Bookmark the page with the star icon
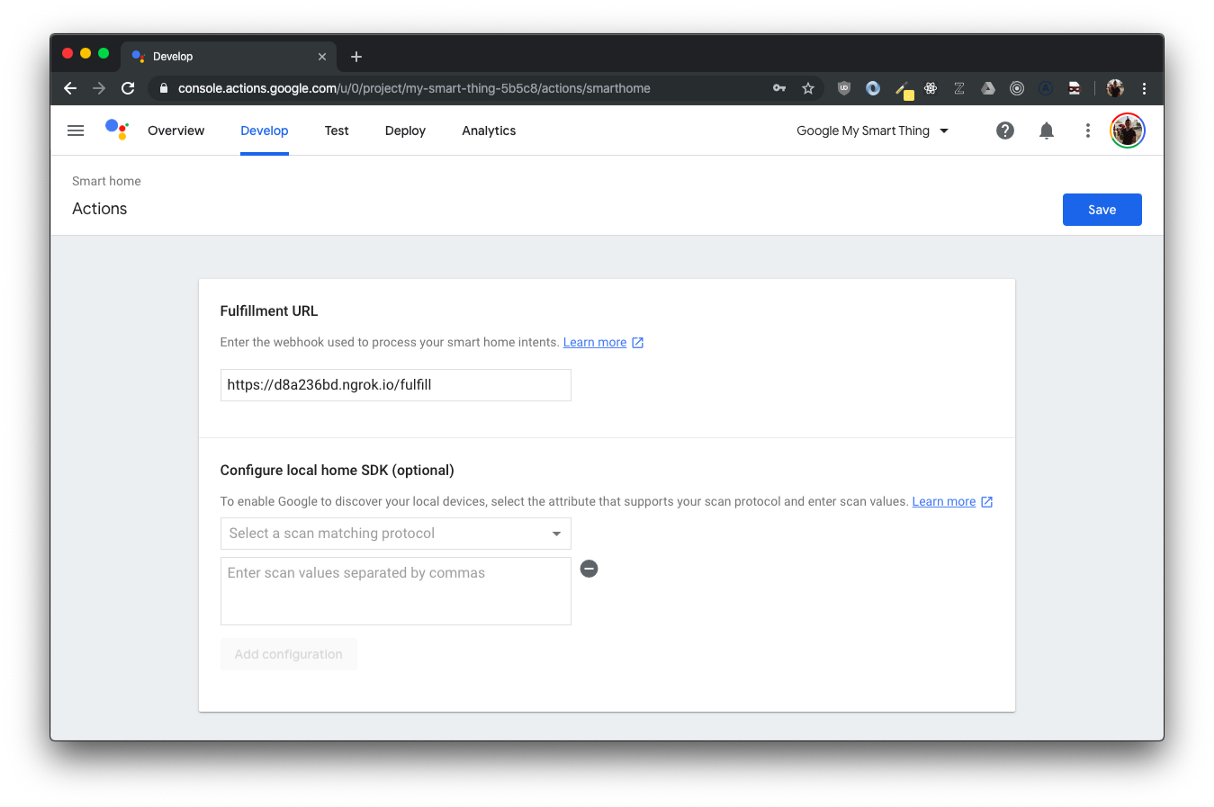The image size is (1214, 807). [x=808, y=88]
